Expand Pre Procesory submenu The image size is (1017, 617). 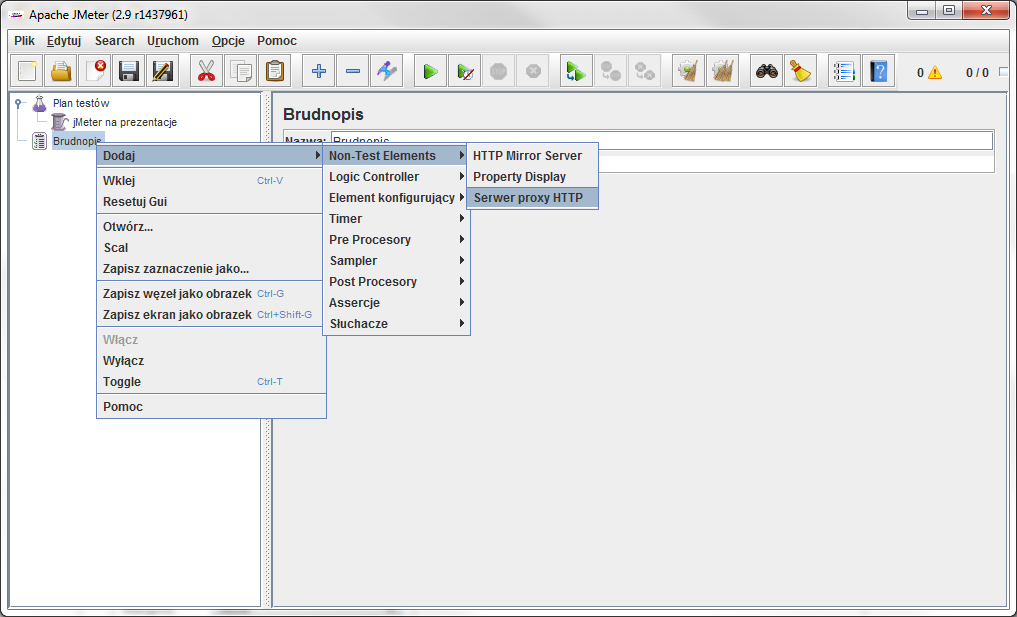click(396, 239)
